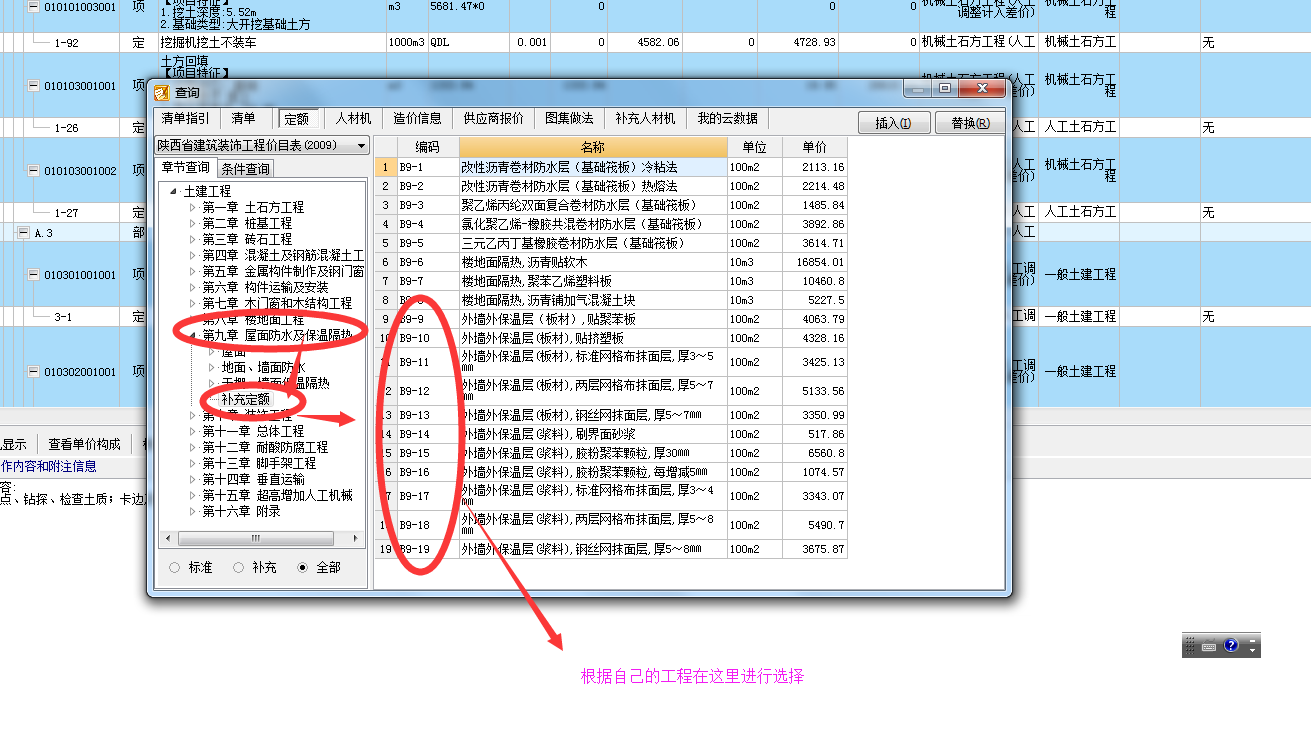Select the 全部 radio option

coord(302,567)
